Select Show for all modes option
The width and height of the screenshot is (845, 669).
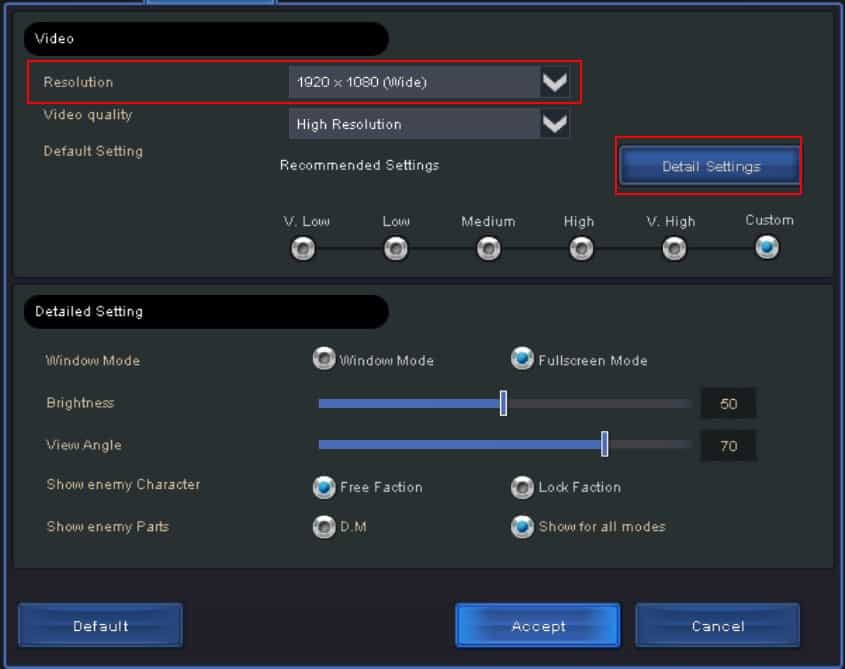click(522, 526)
